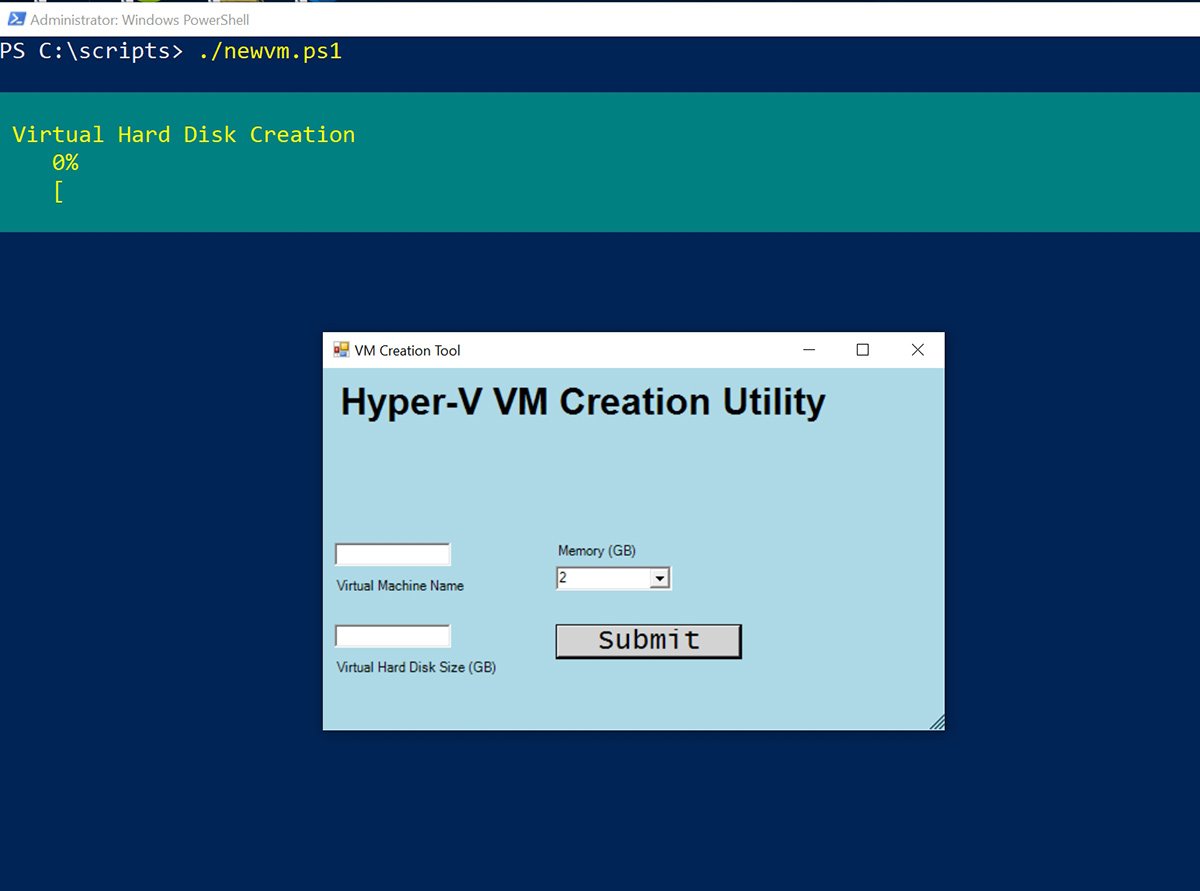Click the Hyper-V VM Creation Utility heading
This screenshot has width=1200, height=891.
pos(583,402)
